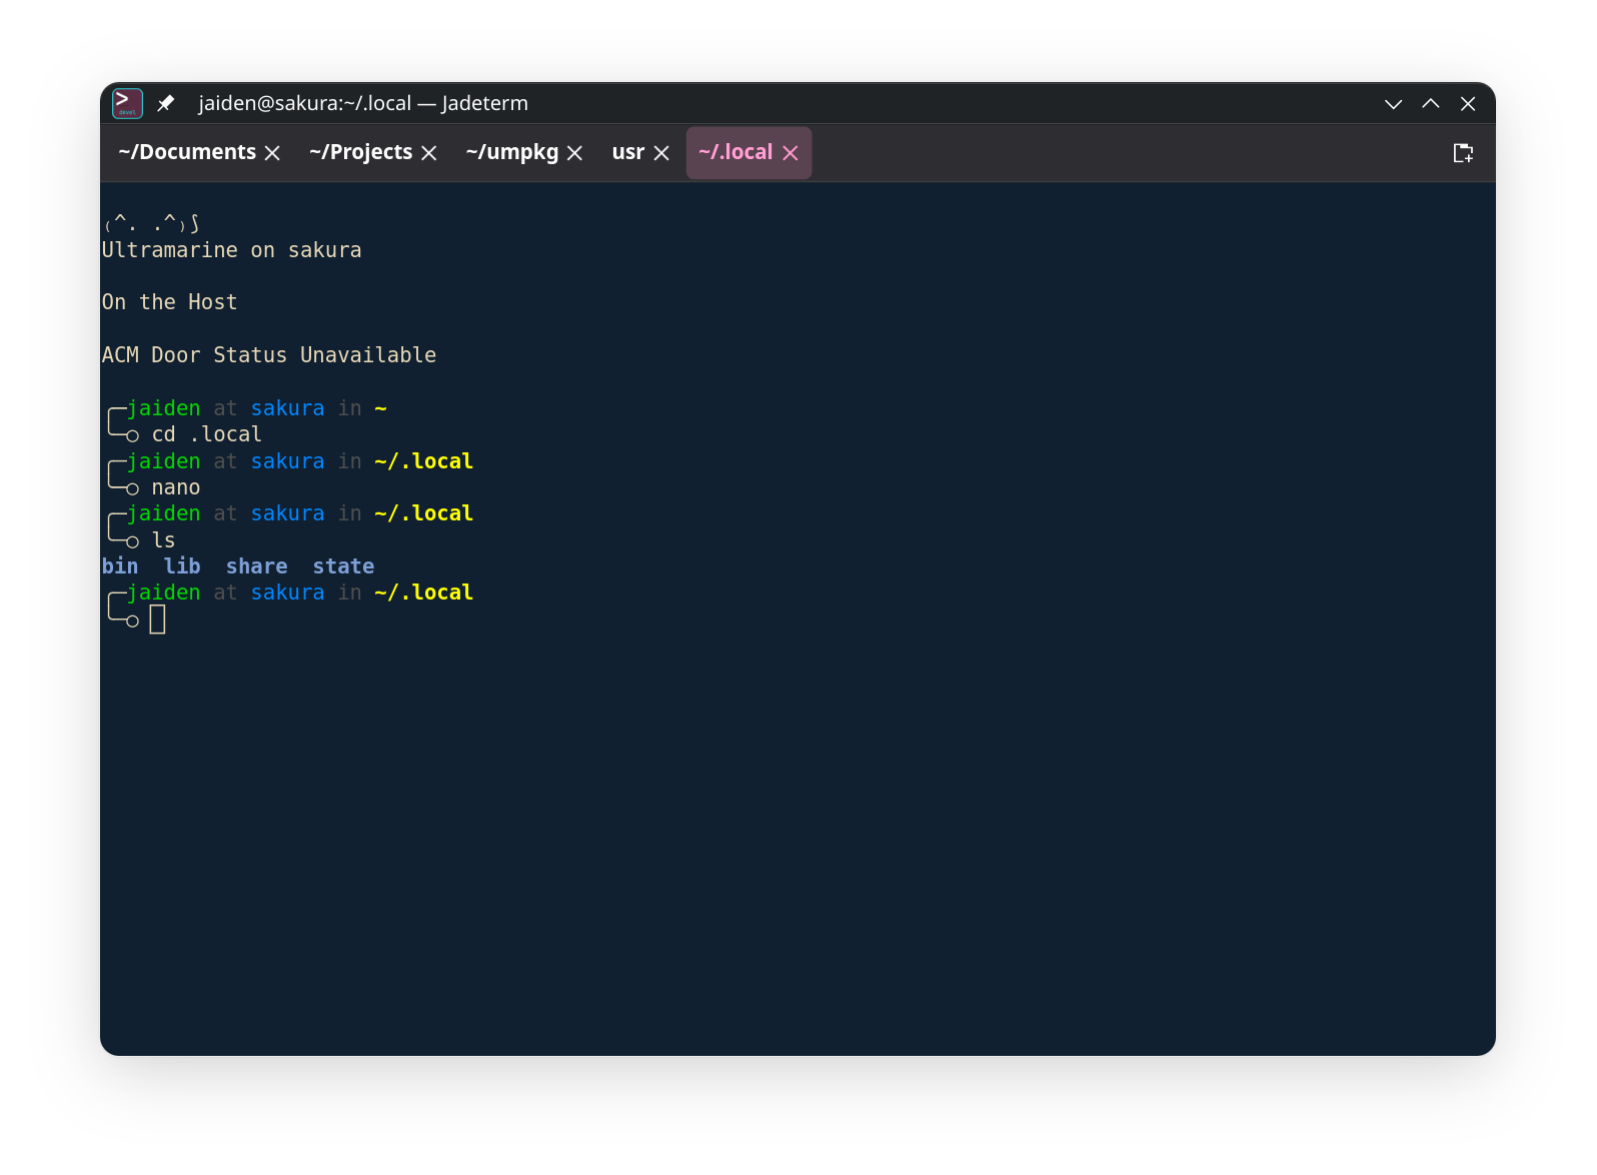Open a new tab with the plus icon
1597x1175 pixels.
point(1463,153)
